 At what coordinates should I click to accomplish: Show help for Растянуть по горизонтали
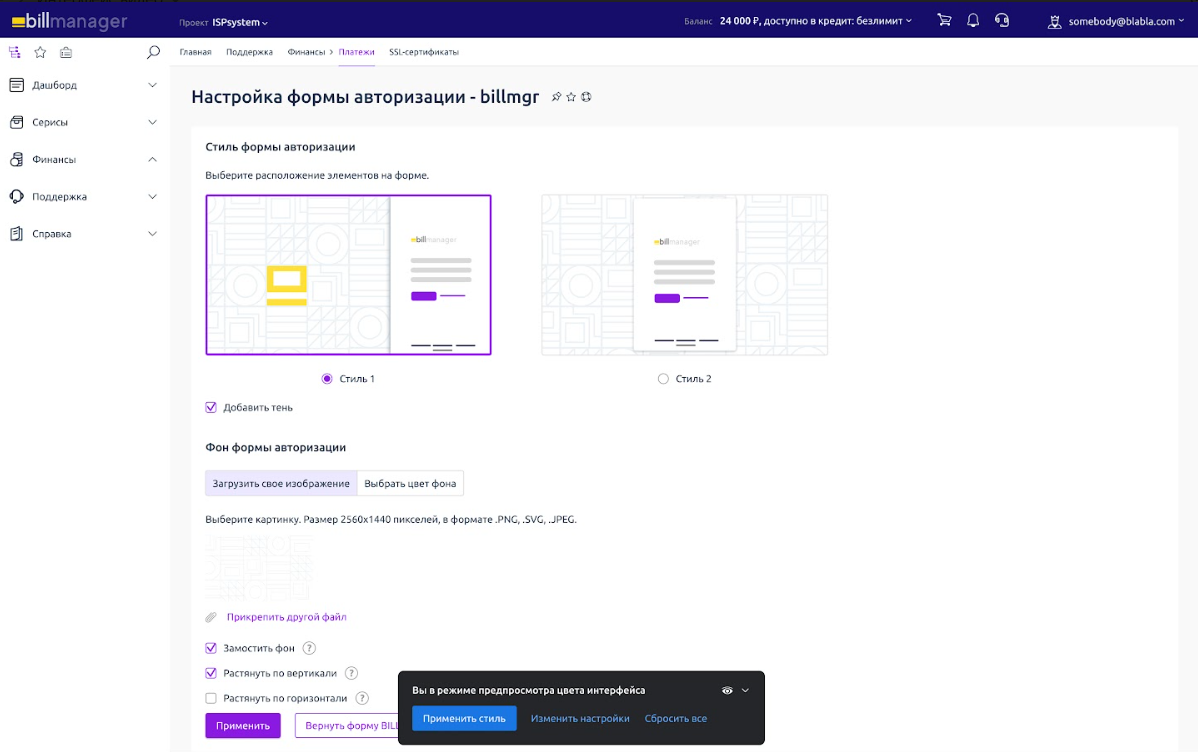coord(362,698)
